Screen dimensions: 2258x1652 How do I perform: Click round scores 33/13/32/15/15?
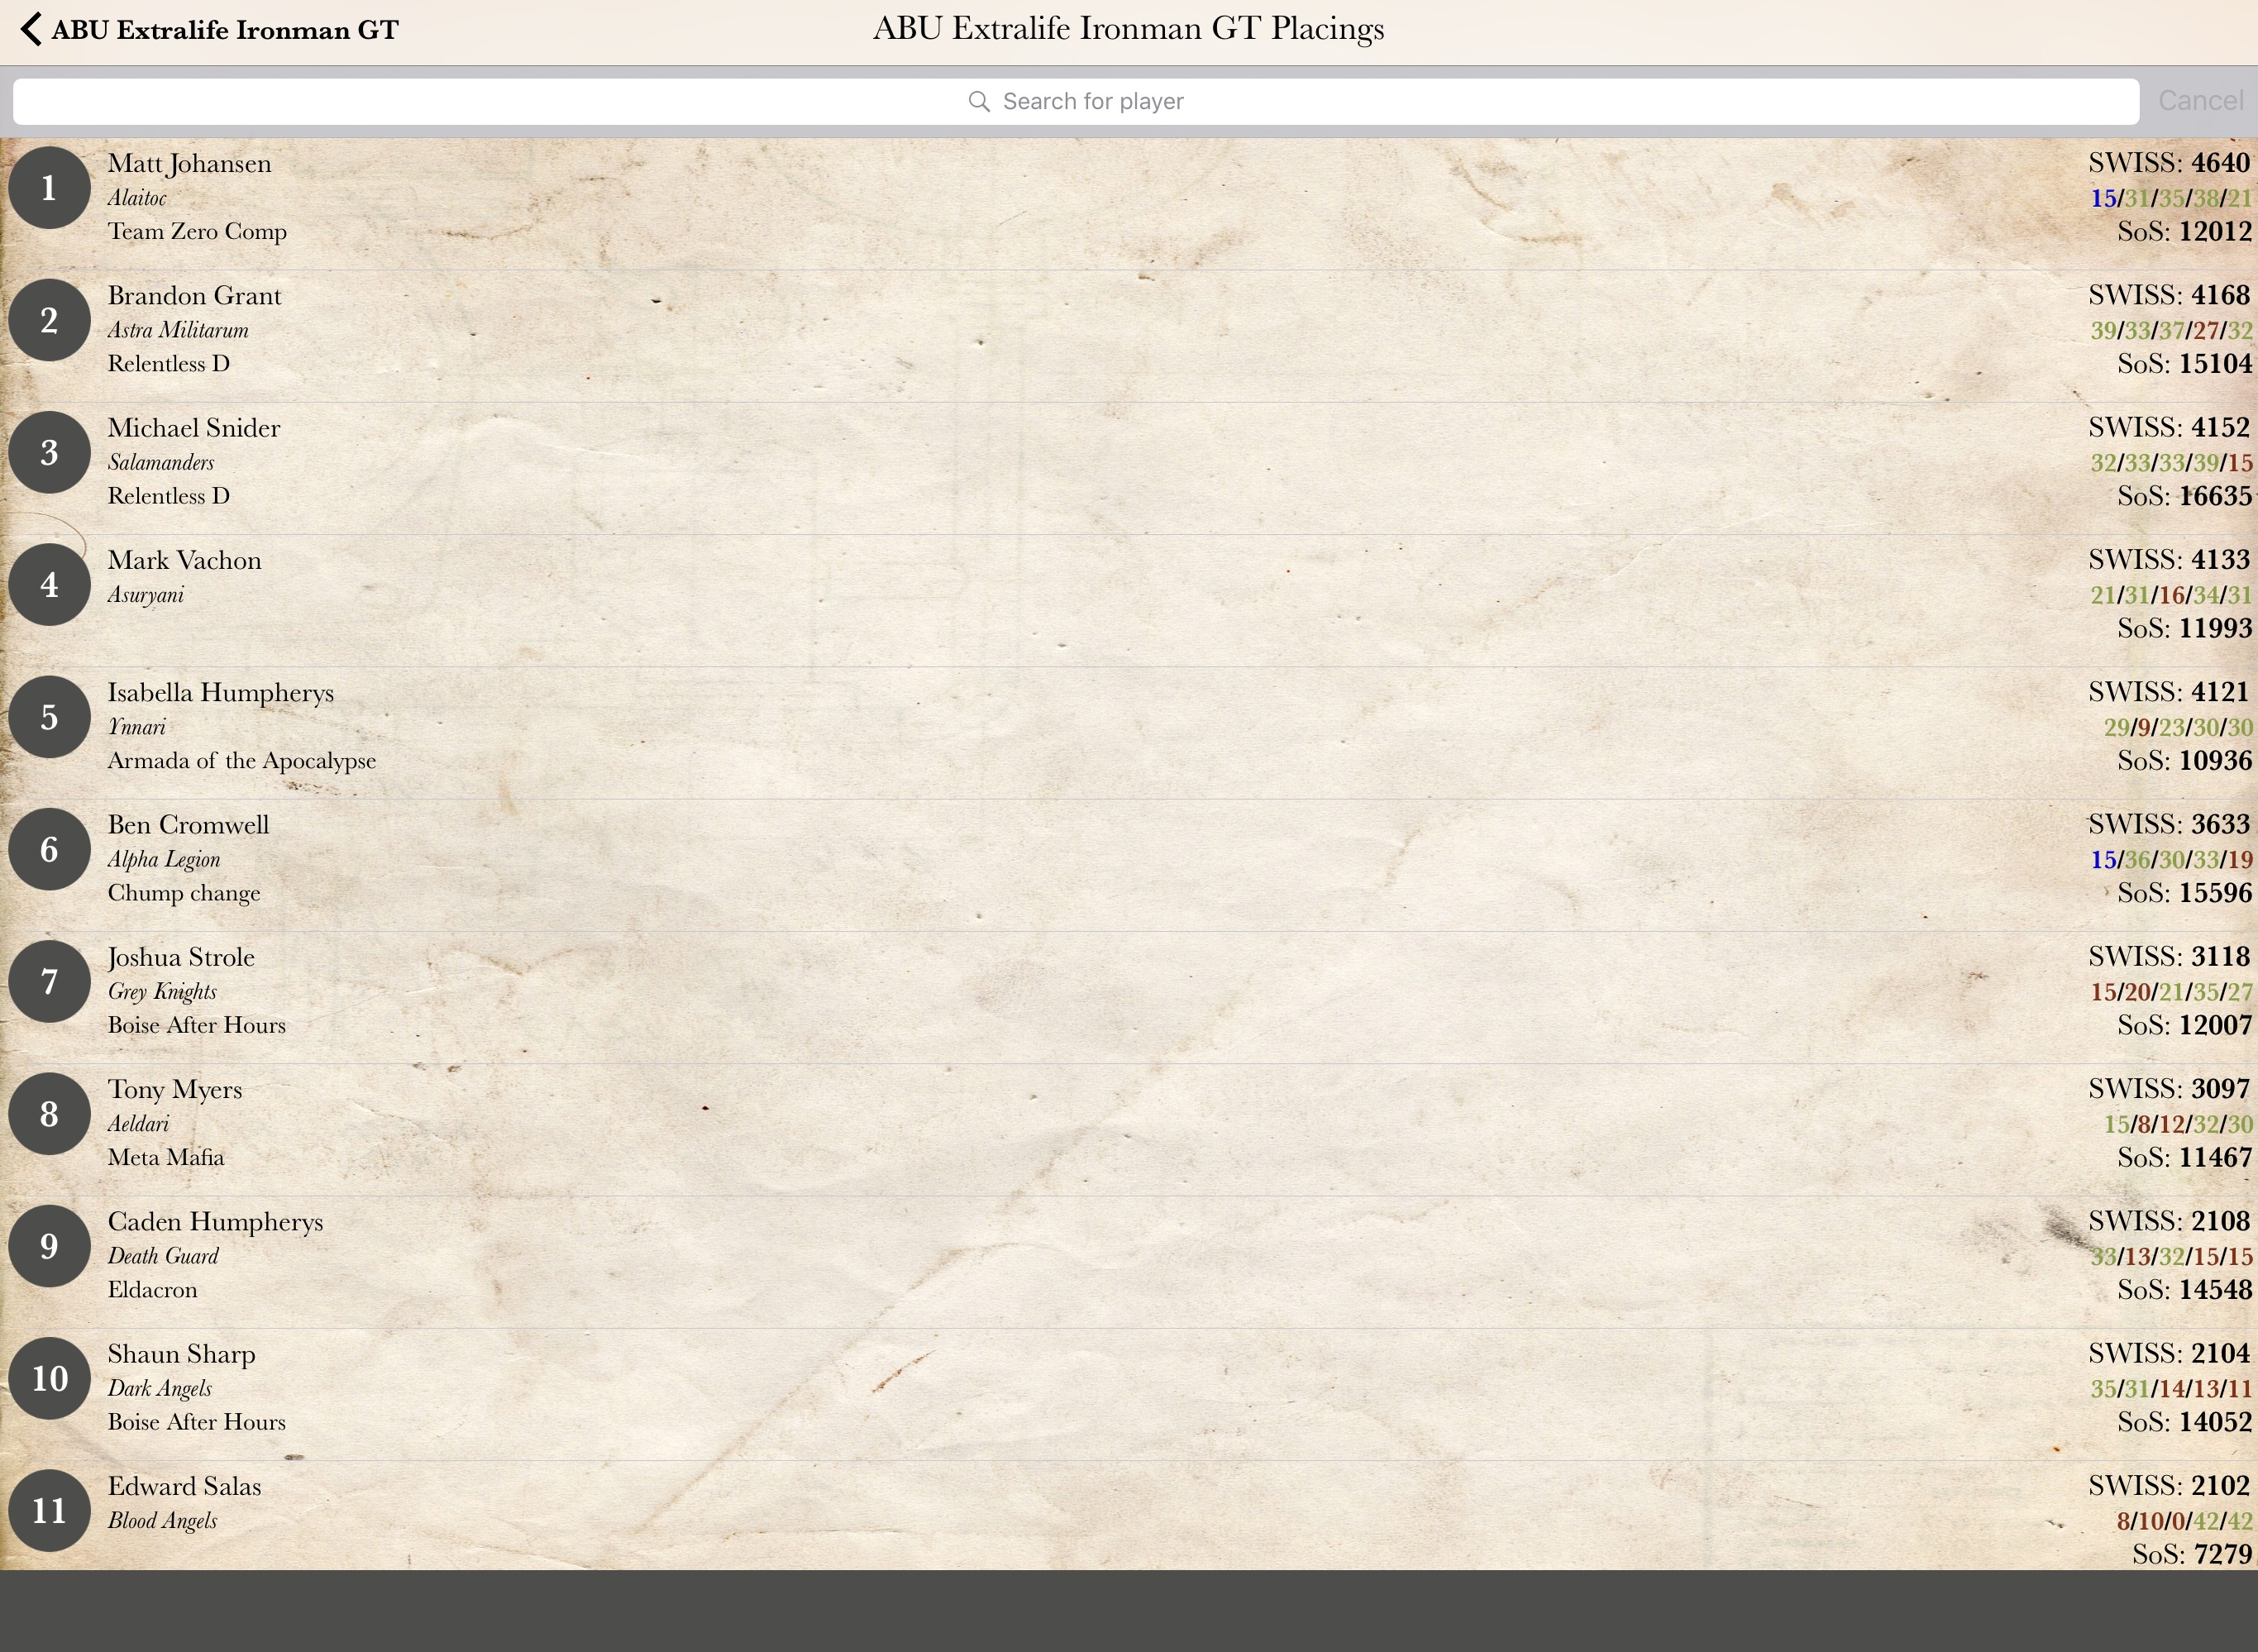tap(2171, 1256)
